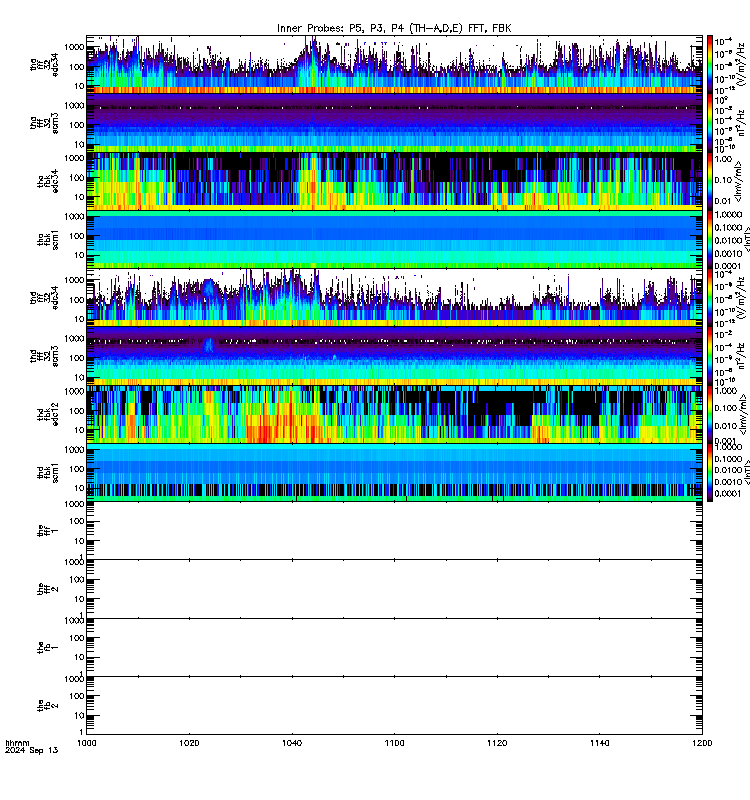Click the 'thd fff 32 edc34' panel label
This screenshot has height=800, width=750.
pyautogui.click(x=44, y=298)
